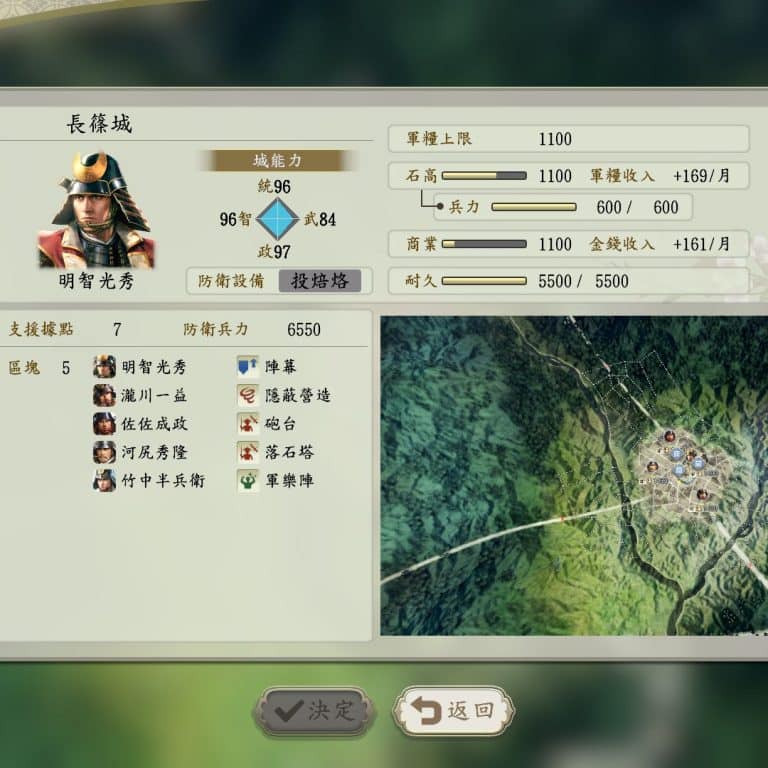The height and width of the screenshot is (768, 768).
Task: Click the 石高 progress bar
Action: tap(484, 176)
